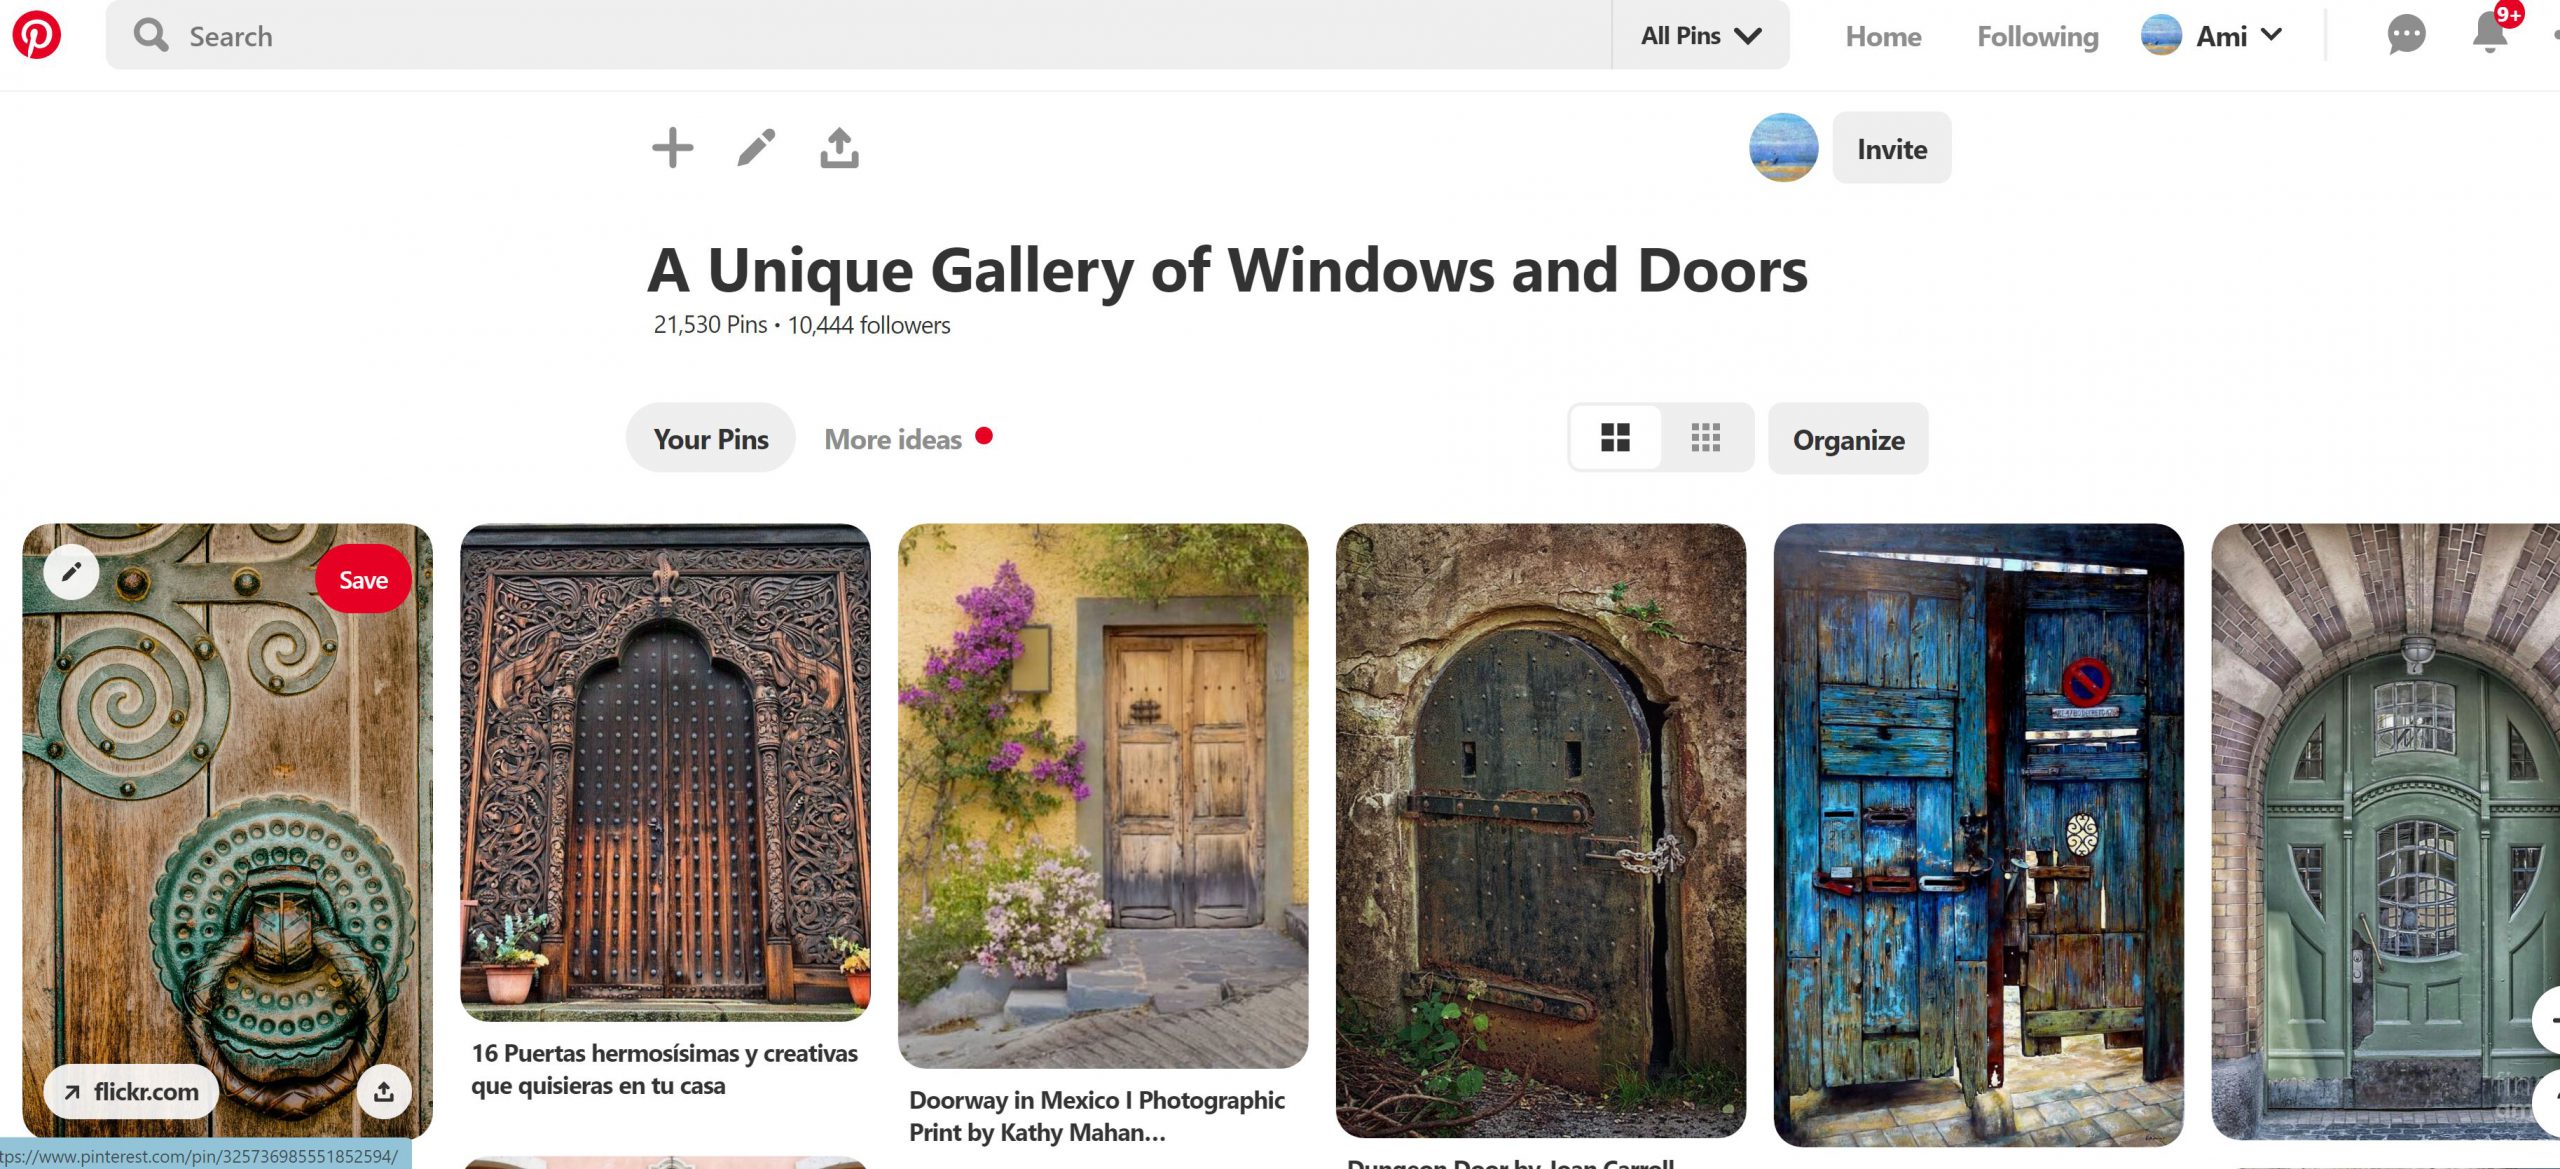The image size is (2560, 1169).
Task: Click the magnifying glass search icon
Action: pos(151,35)
